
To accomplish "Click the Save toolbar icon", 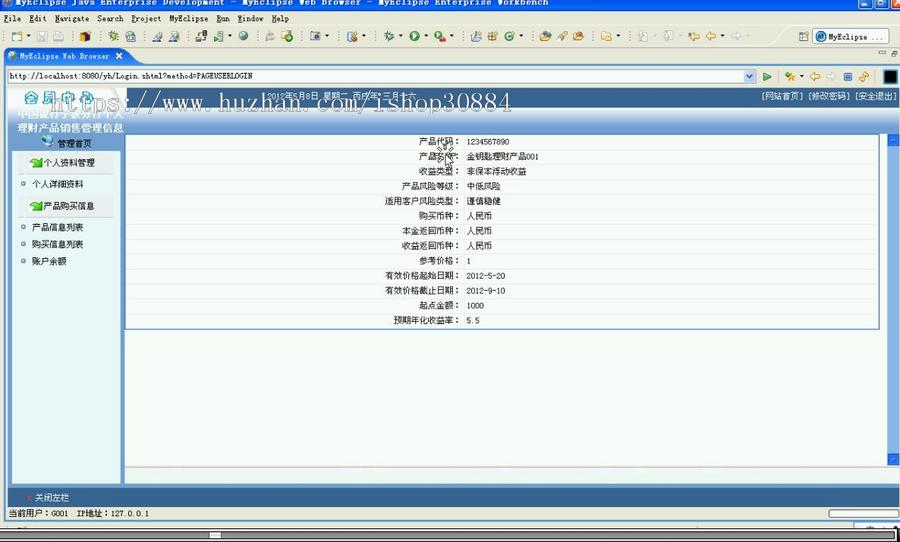I will click(42, 36).
